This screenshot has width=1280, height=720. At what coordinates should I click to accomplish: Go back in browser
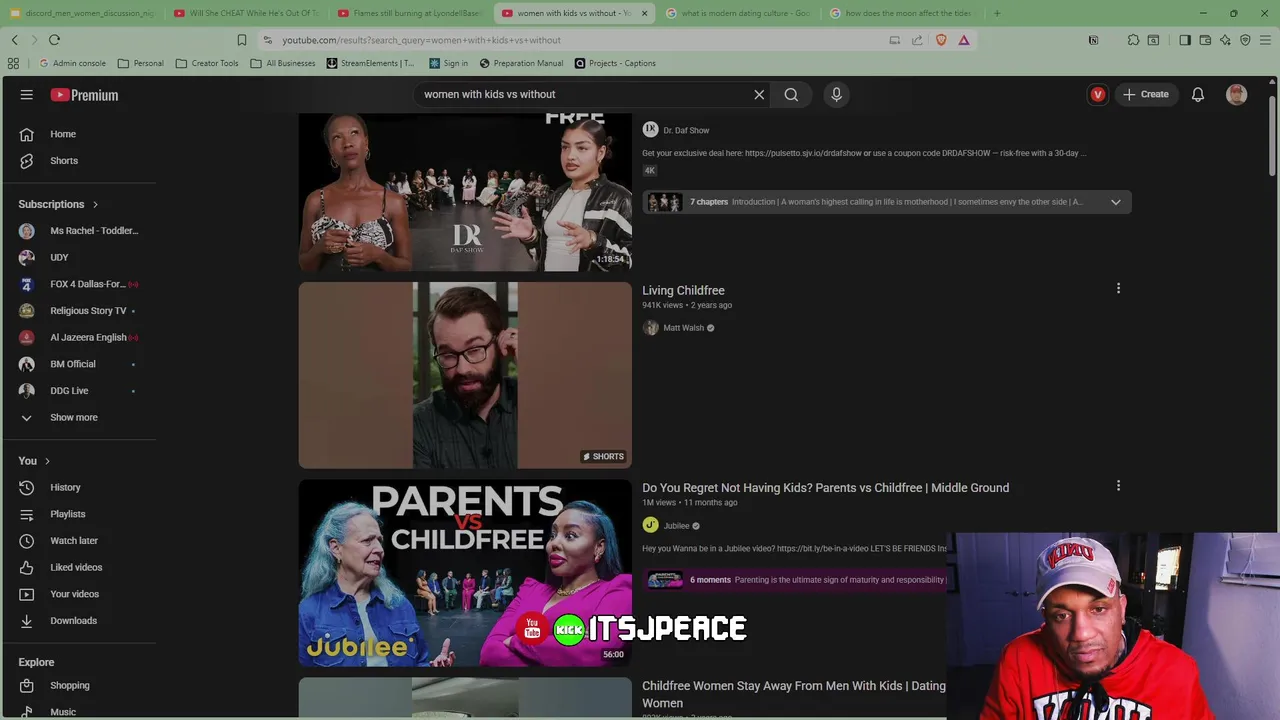pyautogui.click(x=15, y=40)
